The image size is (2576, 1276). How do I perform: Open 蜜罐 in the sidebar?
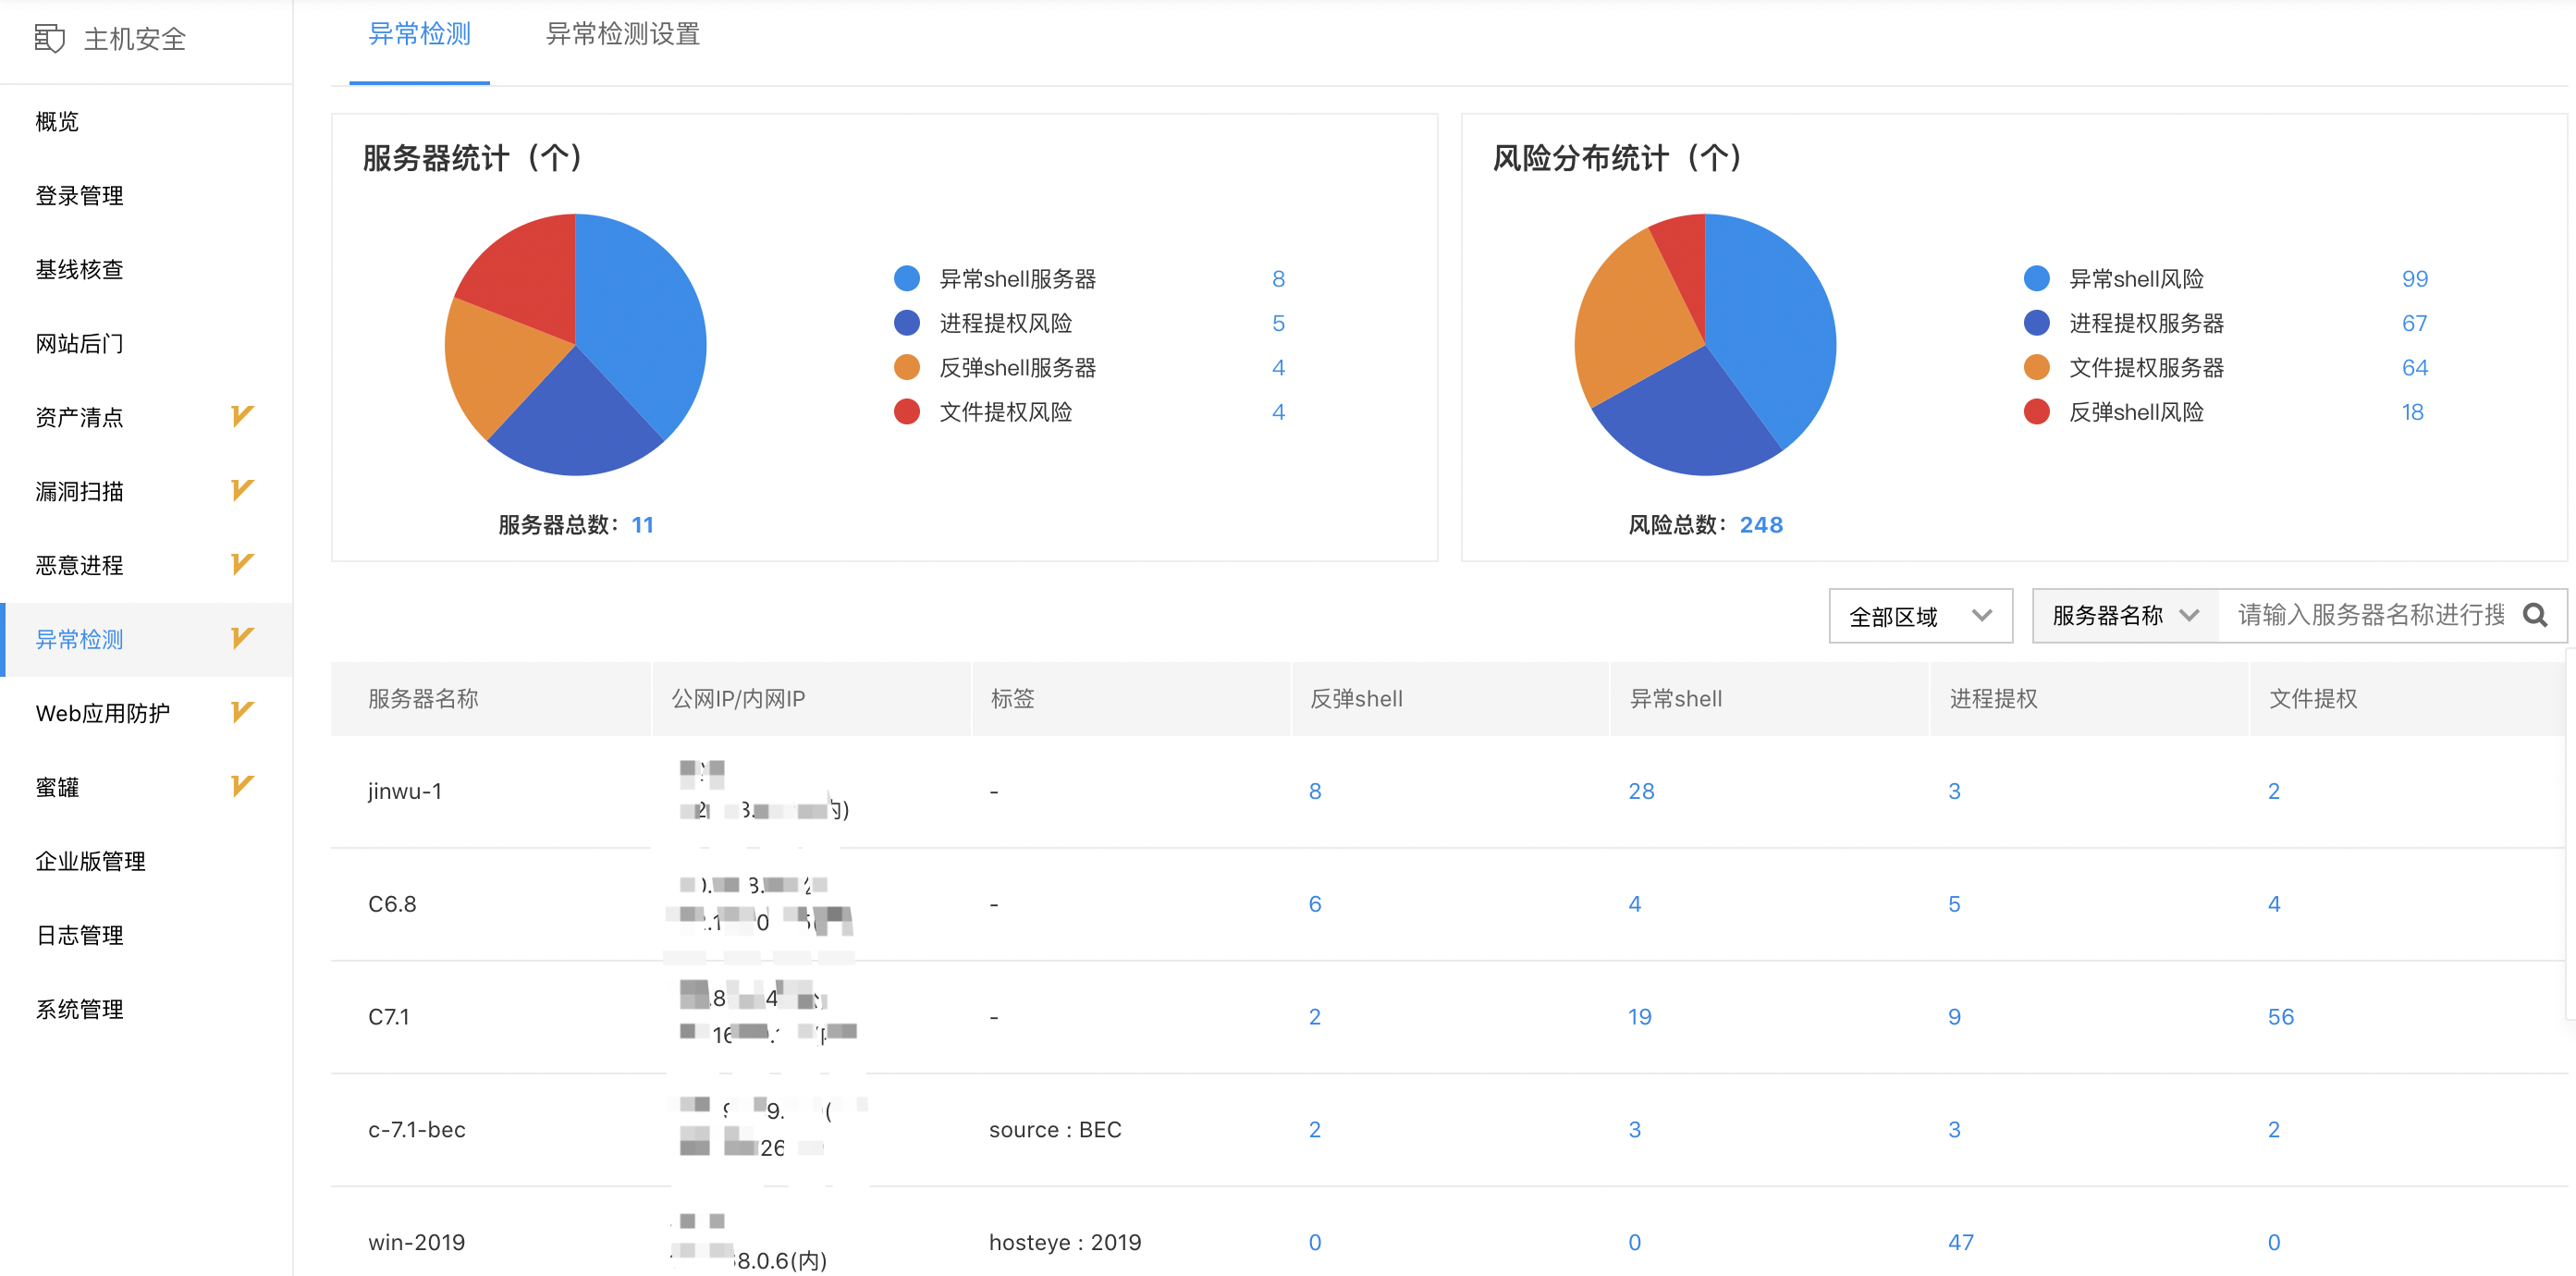pyautogui.click(x=57, y=788)
